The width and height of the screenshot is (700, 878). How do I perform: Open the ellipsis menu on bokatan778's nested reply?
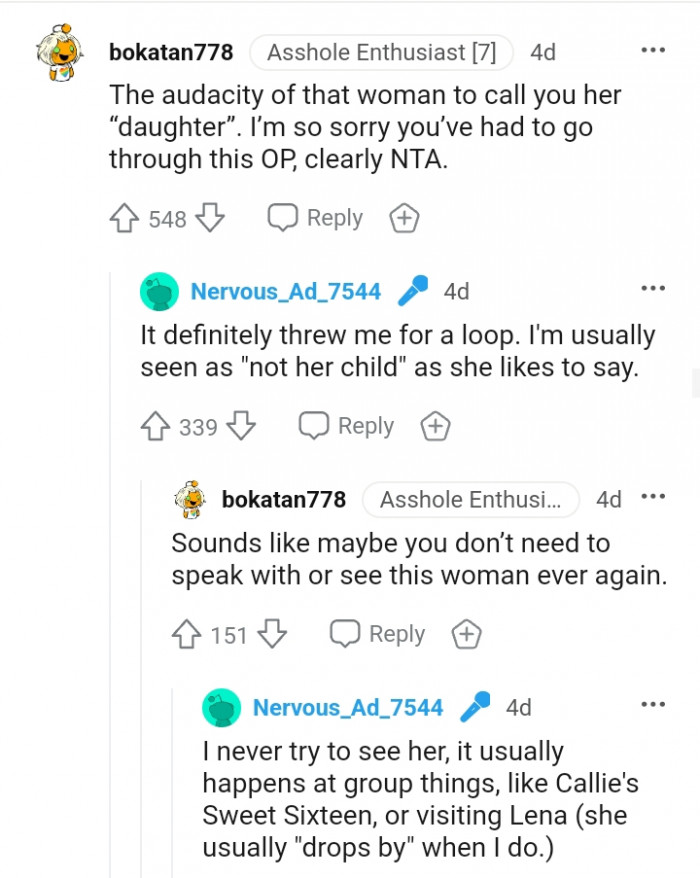653,497
